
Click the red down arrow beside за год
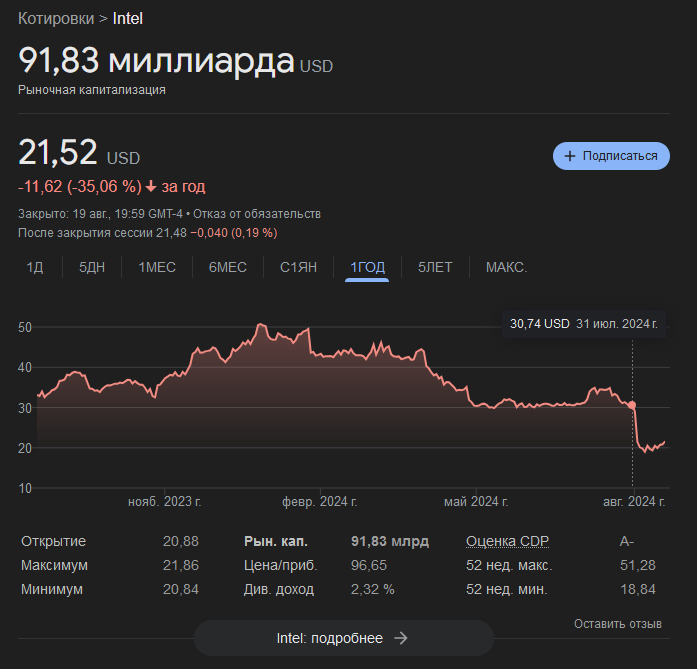click(151, 187)
